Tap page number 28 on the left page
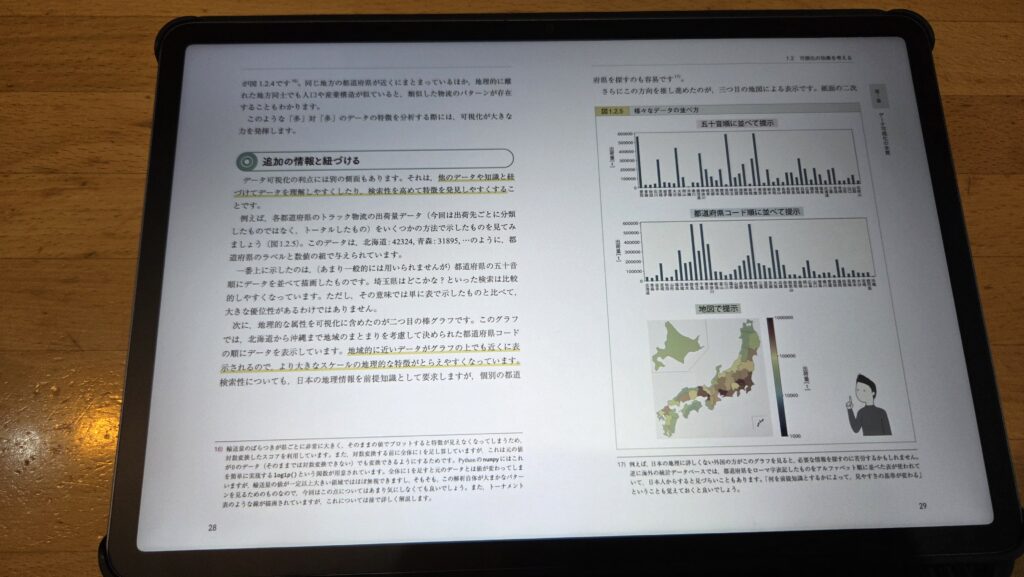1024x577 pixels. coord(212,527)
